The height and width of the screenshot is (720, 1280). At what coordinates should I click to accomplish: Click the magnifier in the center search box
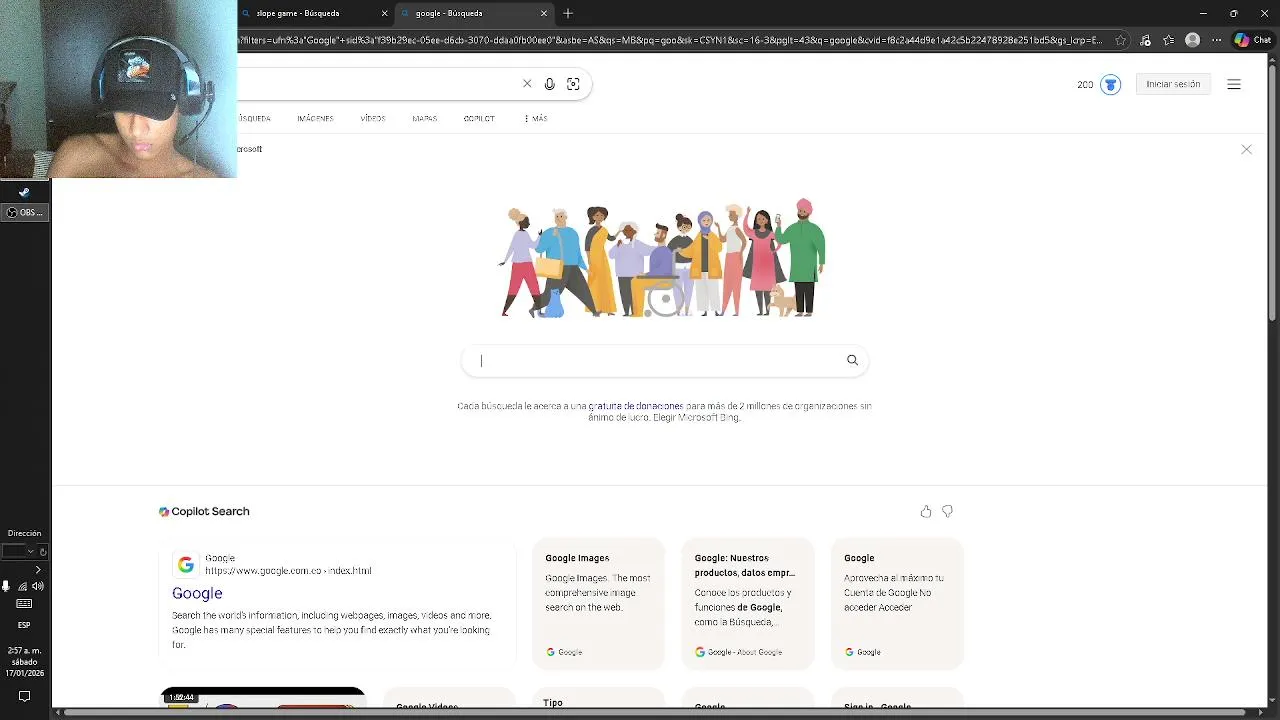852,360
